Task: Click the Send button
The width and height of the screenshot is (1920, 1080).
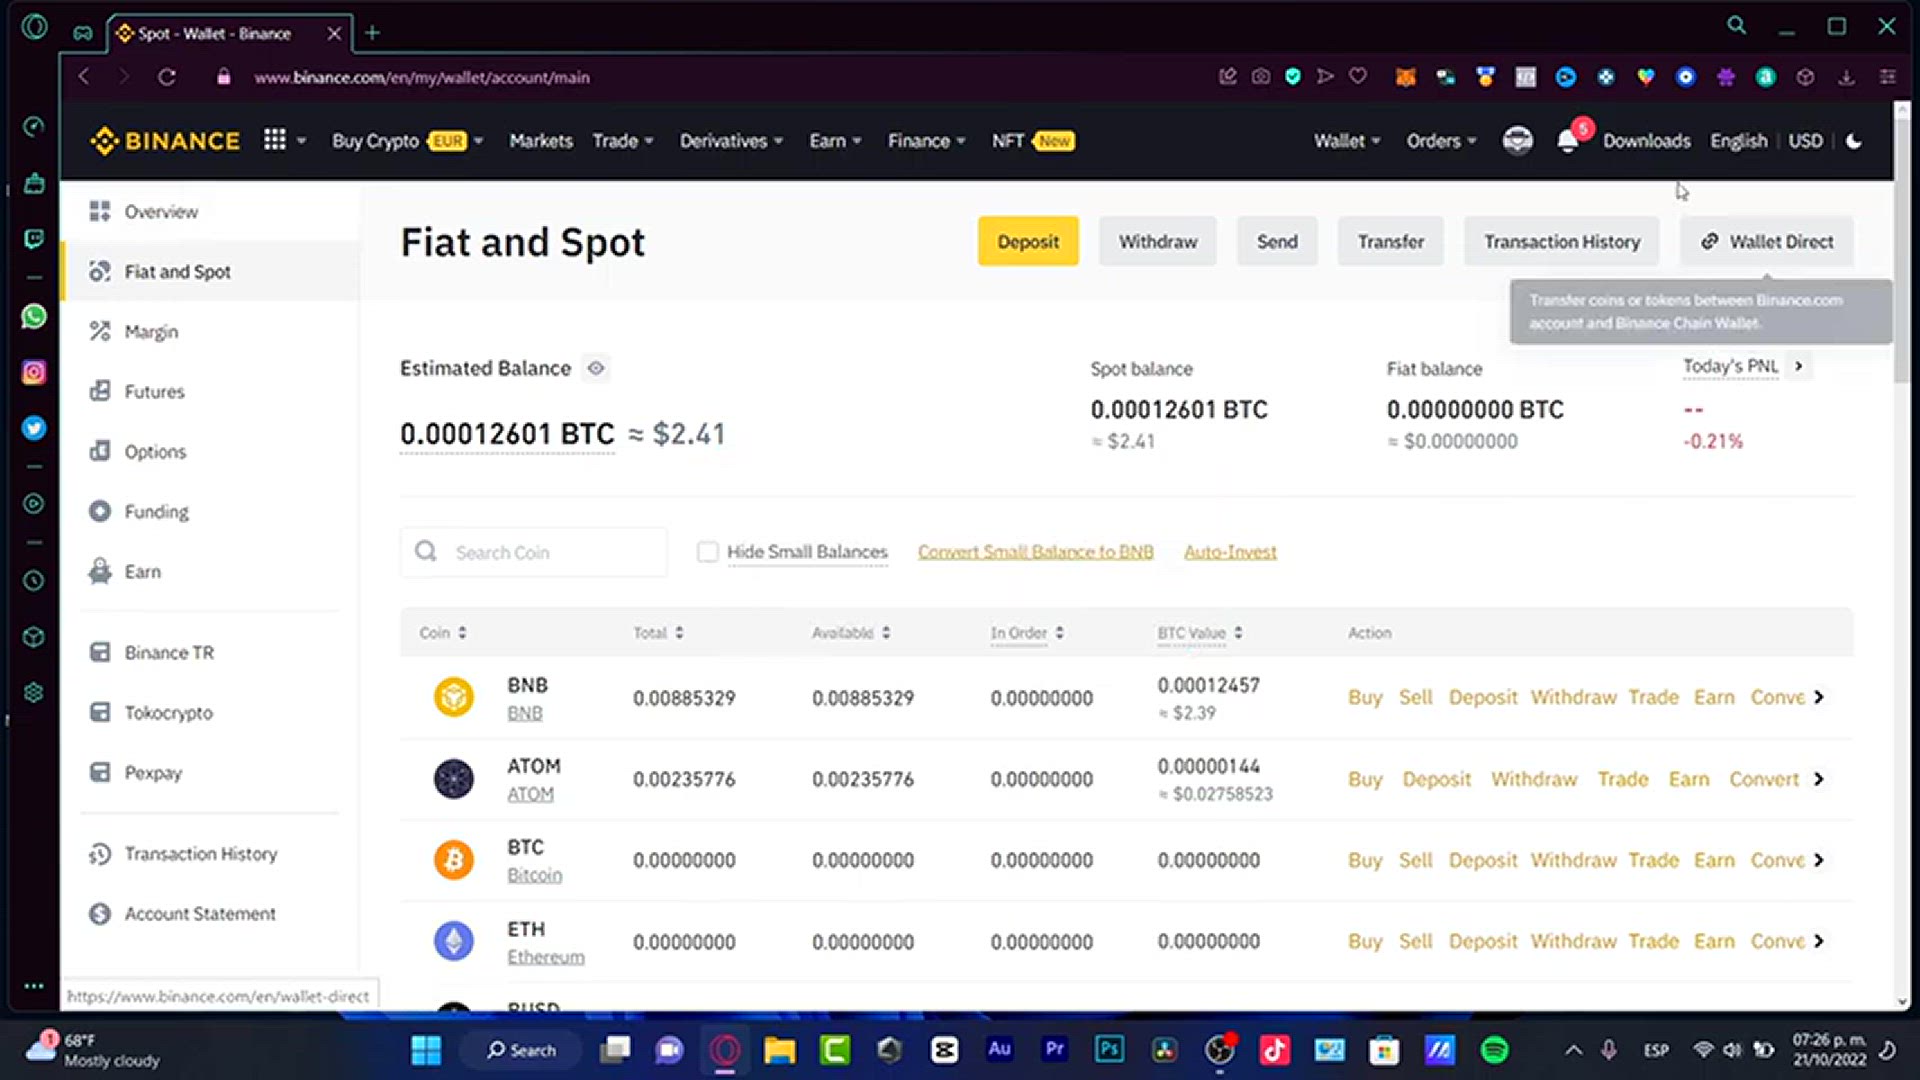Action: [1277, 241]
